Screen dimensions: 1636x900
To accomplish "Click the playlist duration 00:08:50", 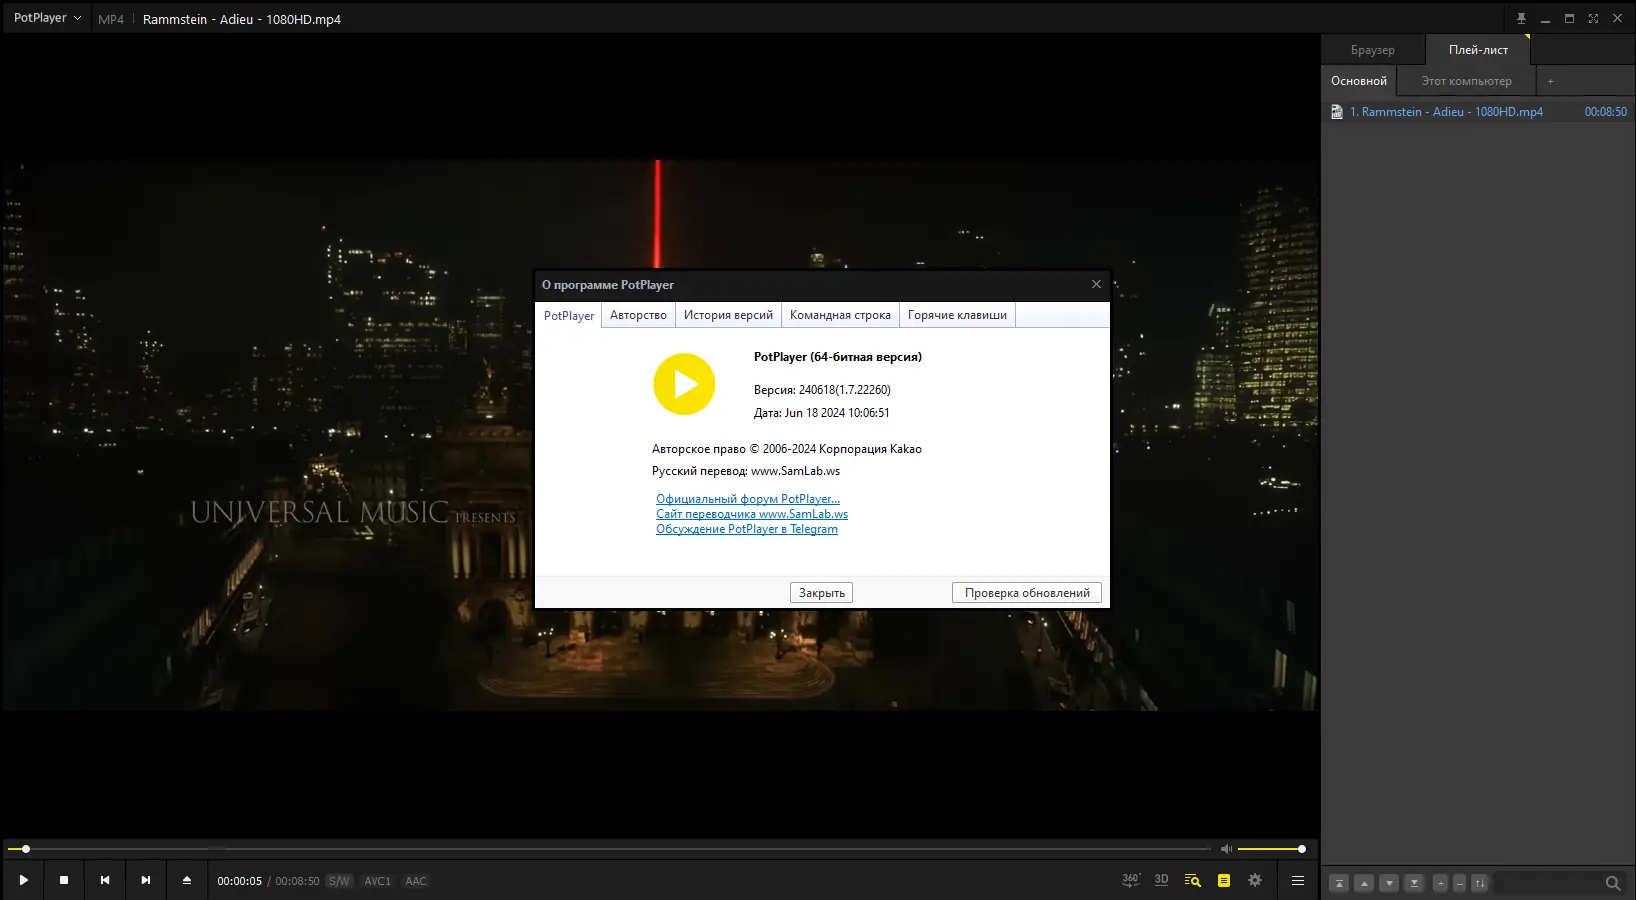I will [x=1605, y=112].
